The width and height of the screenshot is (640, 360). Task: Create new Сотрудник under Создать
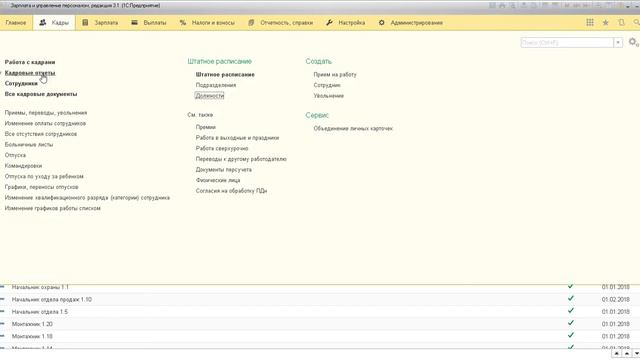(x=327, y=85)
